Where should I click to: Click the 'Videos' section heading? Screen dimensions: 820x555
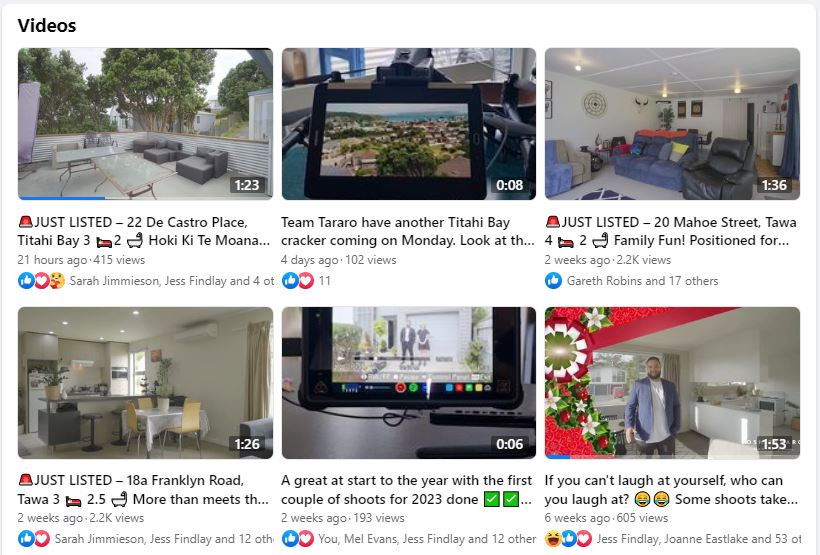[x=47, y=26]
